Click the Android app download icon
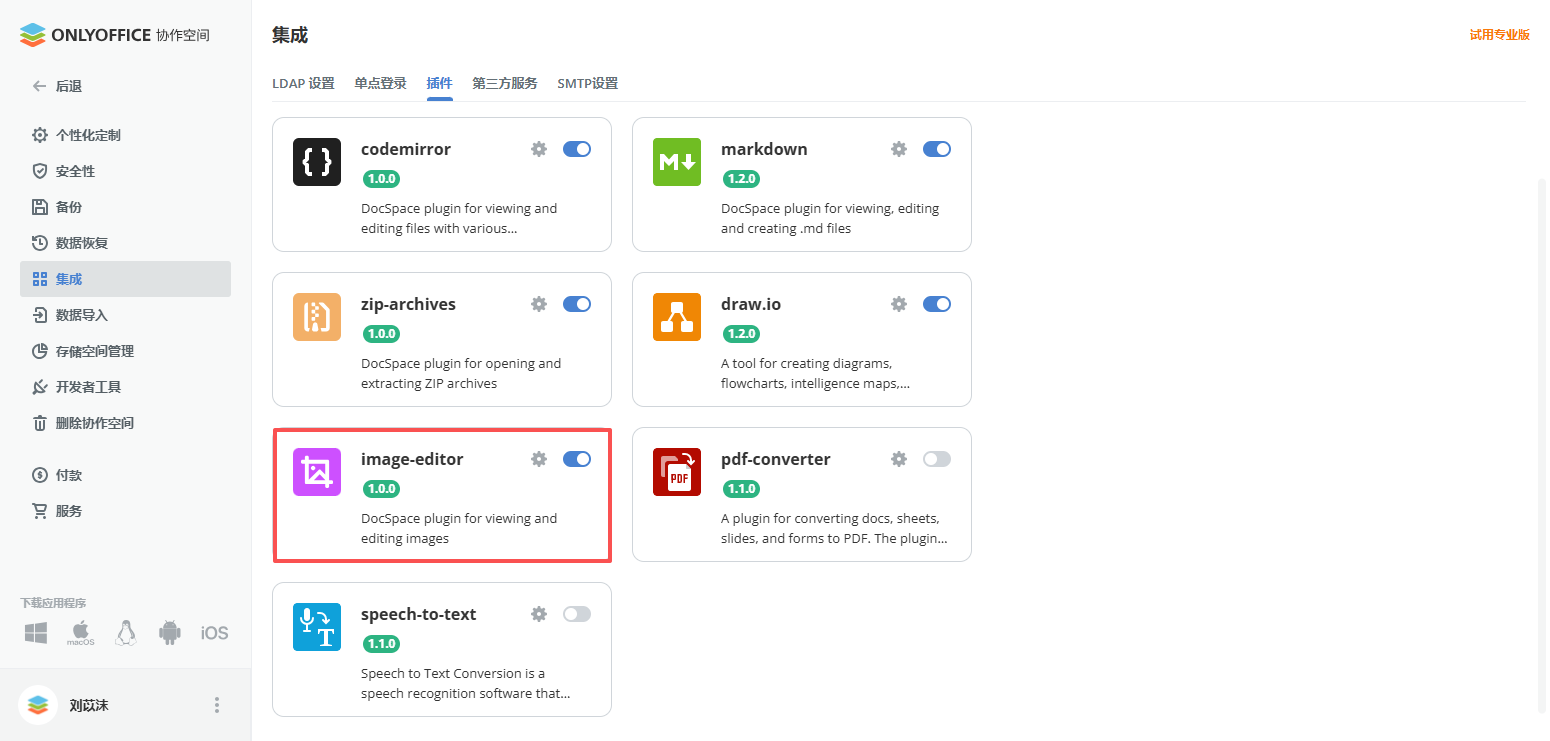The width and height of the screenshot is (1550, 741). tap(170, 633)
